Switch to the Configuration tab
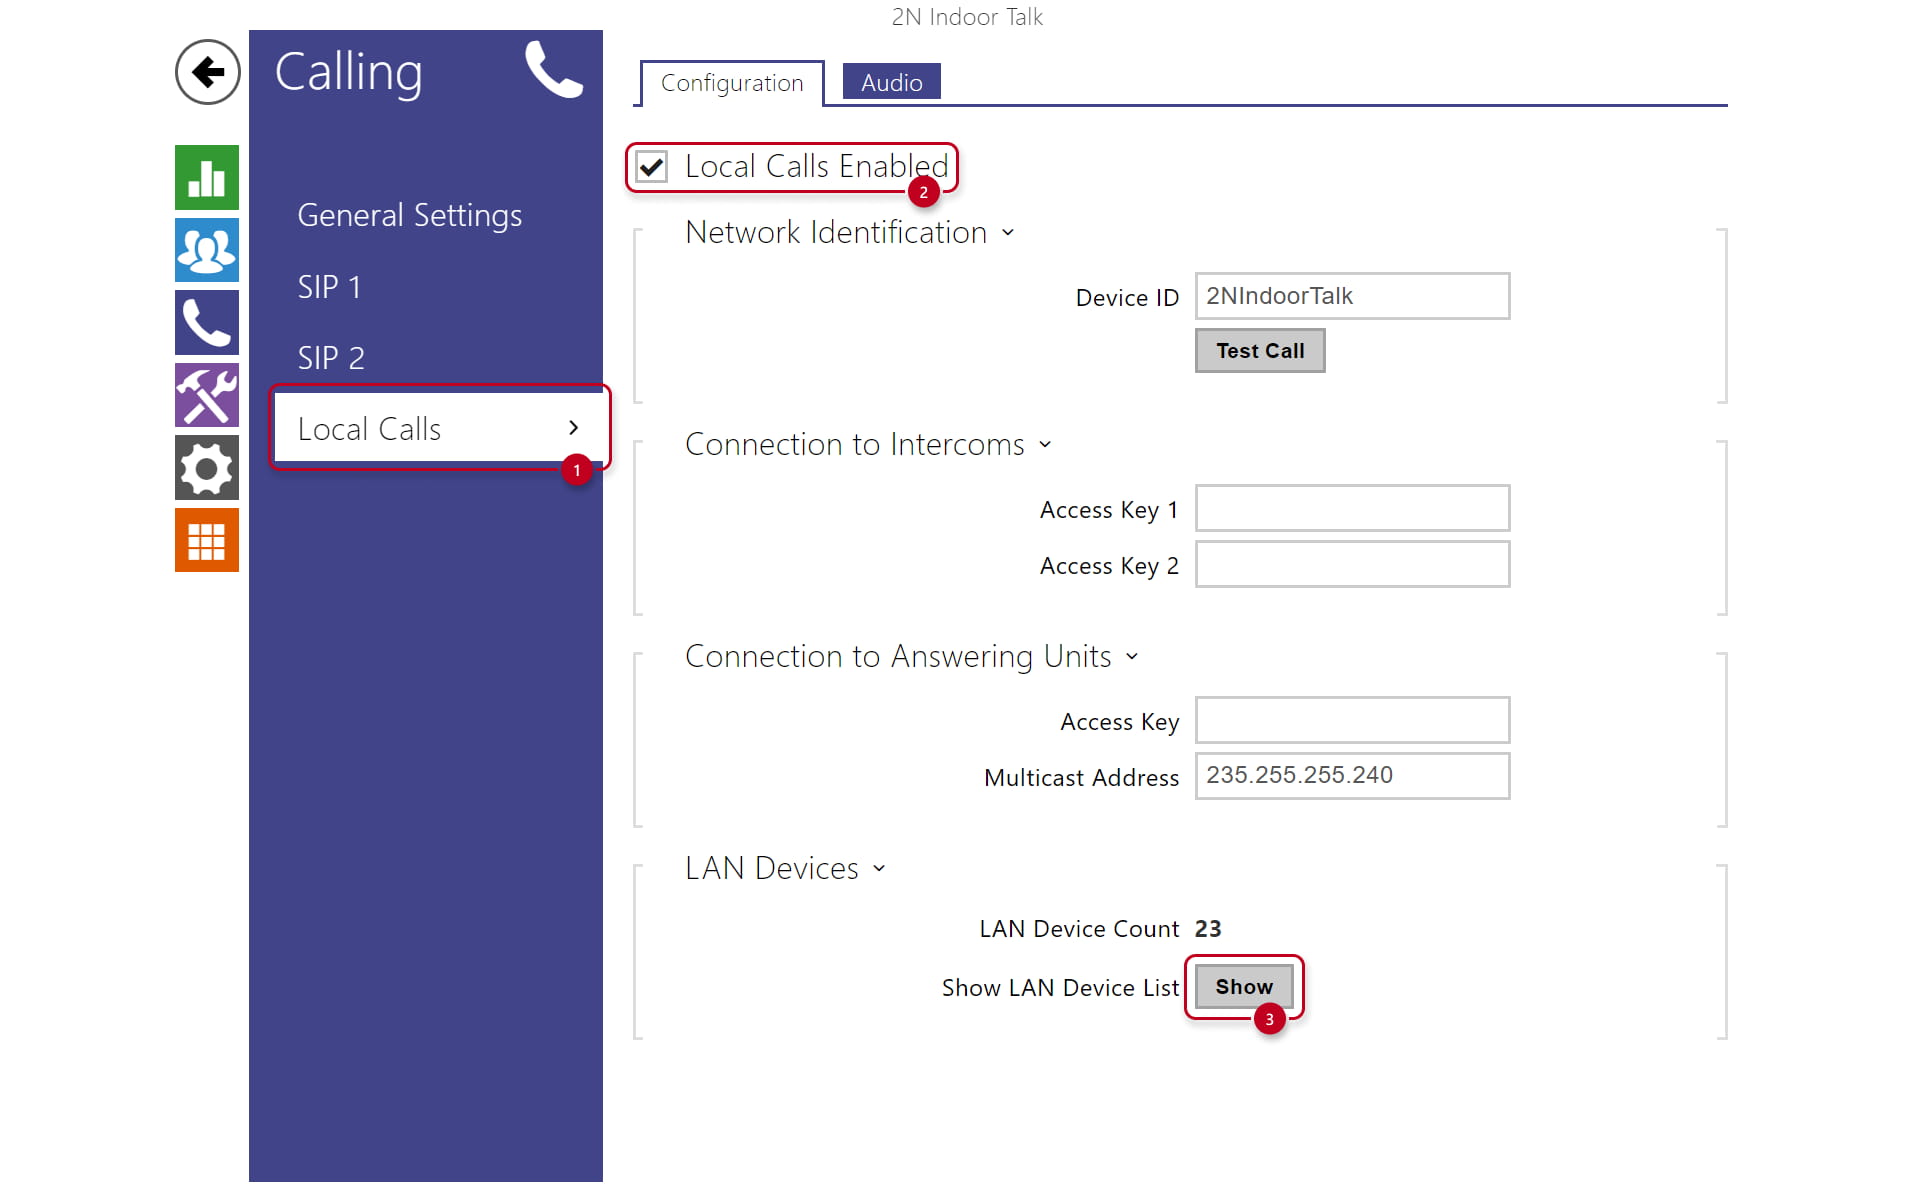 point(732,83)
